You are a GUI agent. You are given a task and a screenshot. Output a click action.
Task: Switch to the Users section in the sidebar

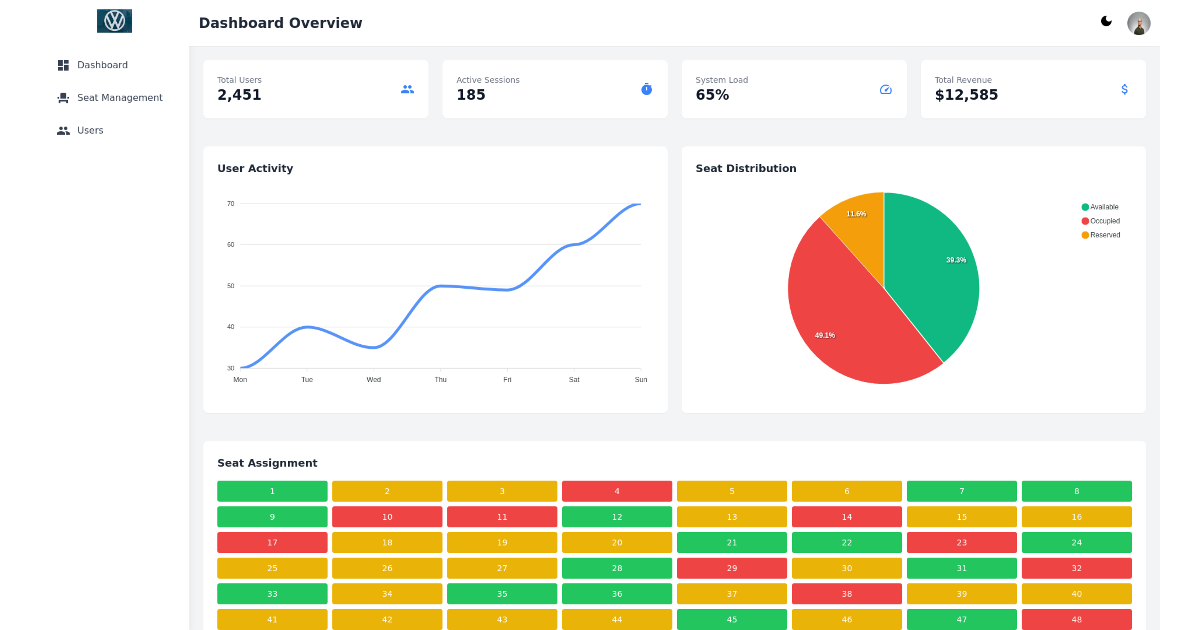coord(91,130)
